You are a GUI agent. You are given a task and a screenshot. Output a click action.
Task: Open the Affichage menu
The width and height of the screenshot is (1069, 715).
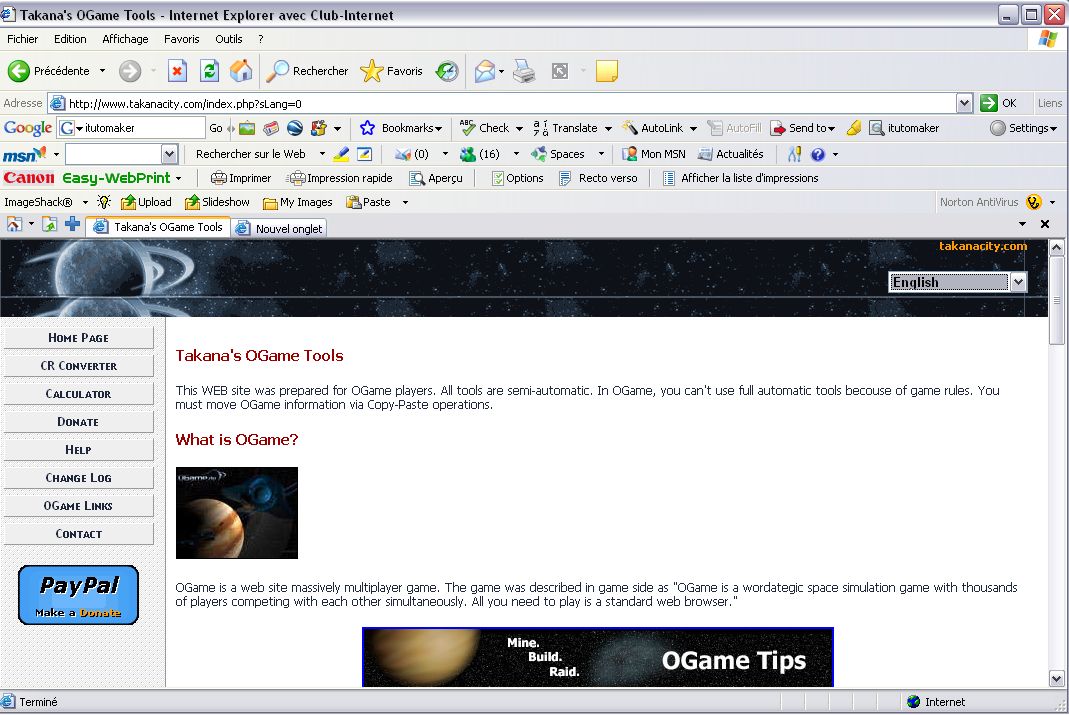pos(125,39)
